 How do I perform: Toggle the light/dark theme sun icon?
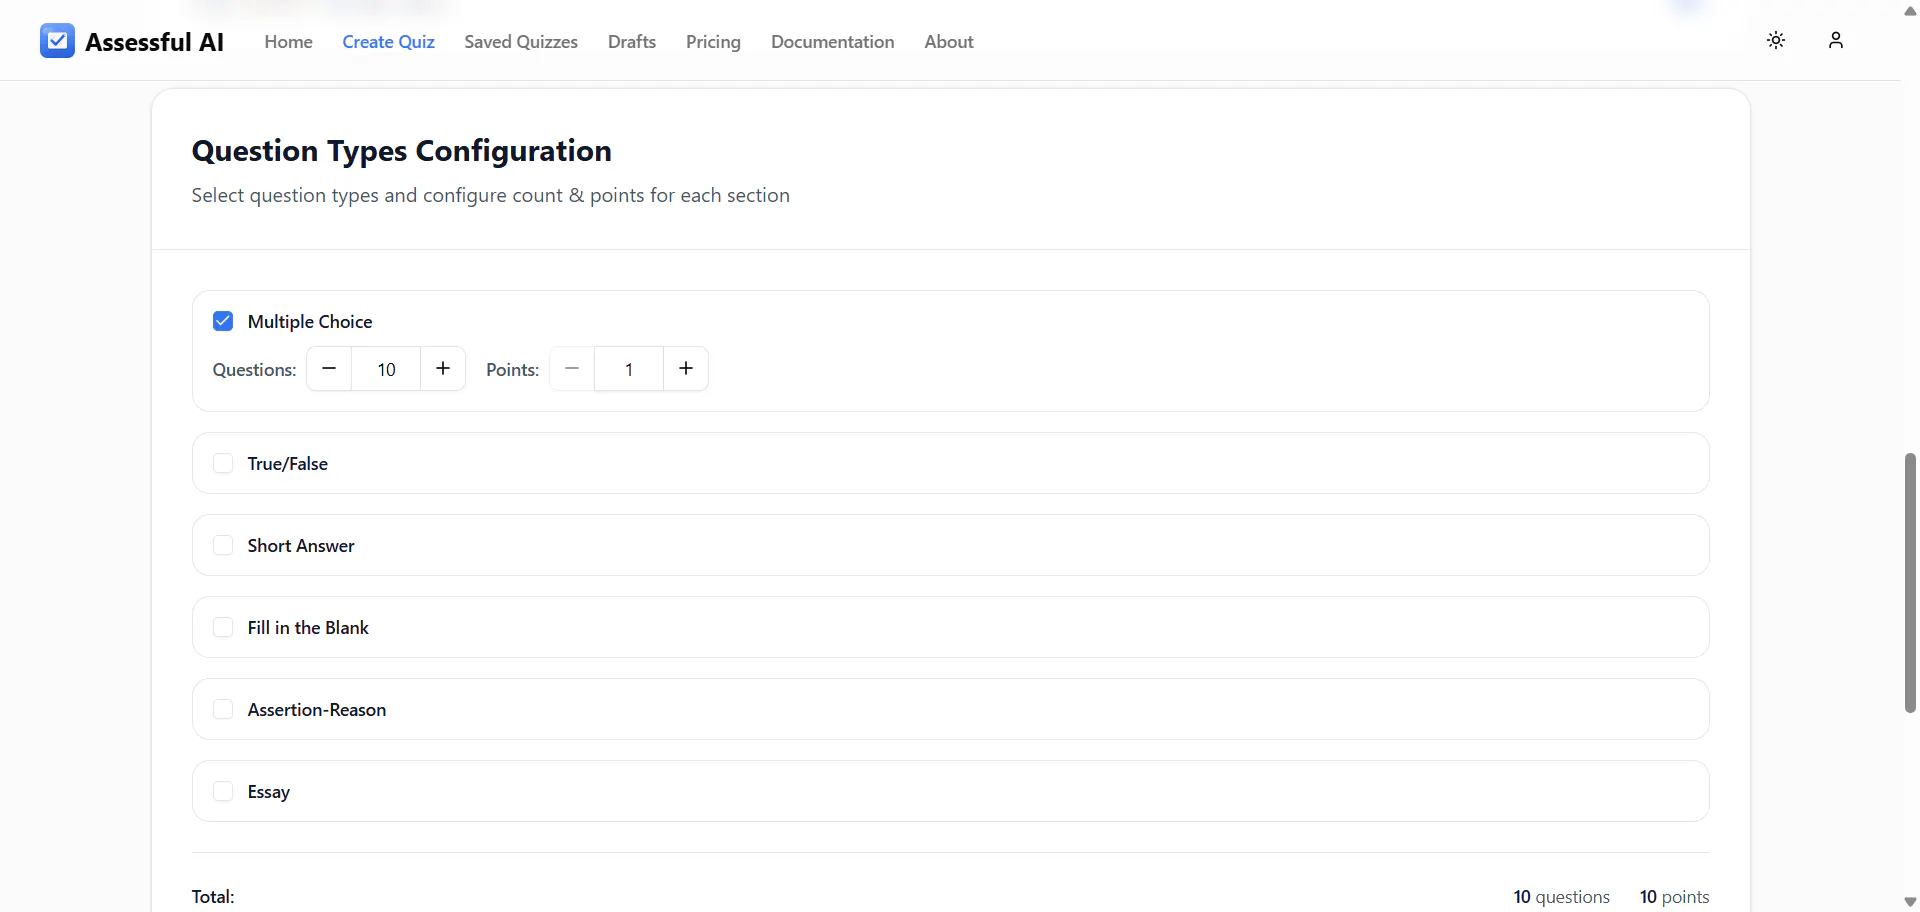click(1776, 40)
